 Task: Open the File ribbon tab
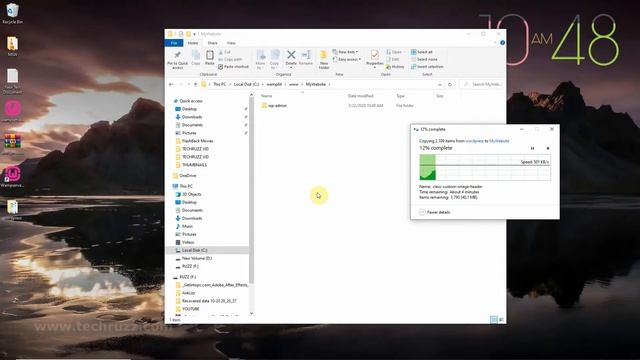(x=174, y=43)
